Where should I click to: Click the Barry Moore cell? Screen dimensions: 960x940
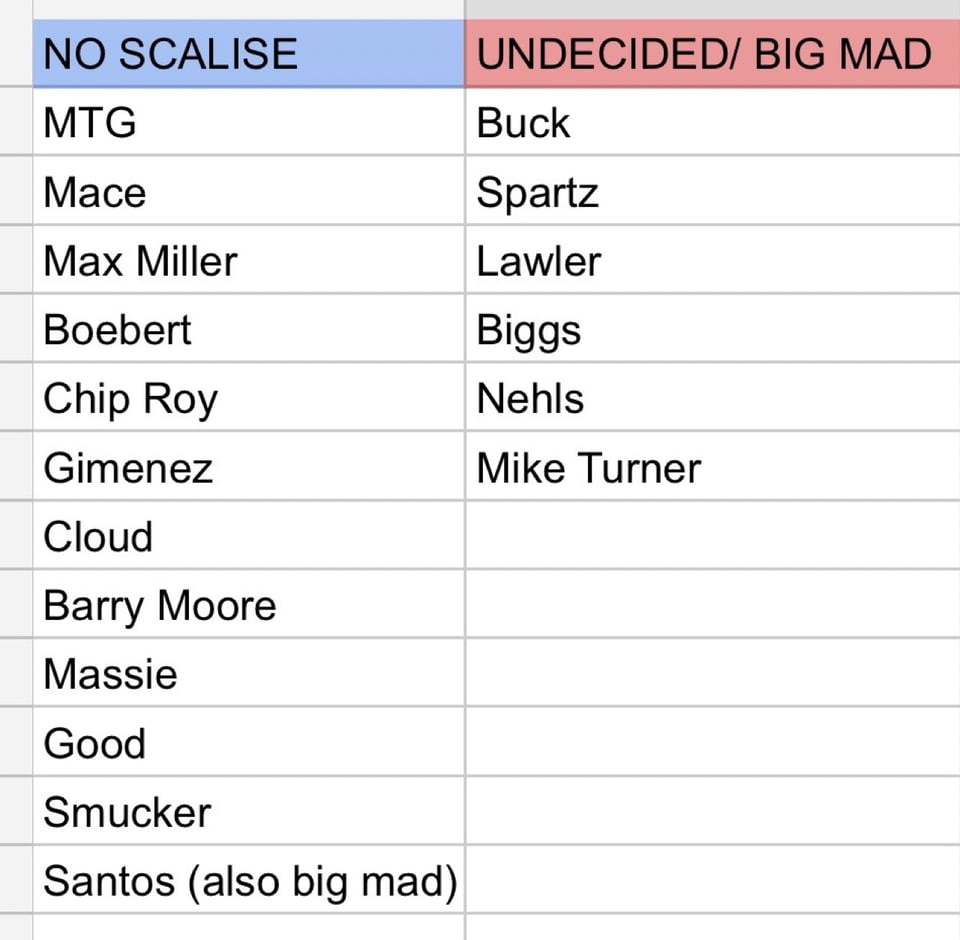point(248,606)
